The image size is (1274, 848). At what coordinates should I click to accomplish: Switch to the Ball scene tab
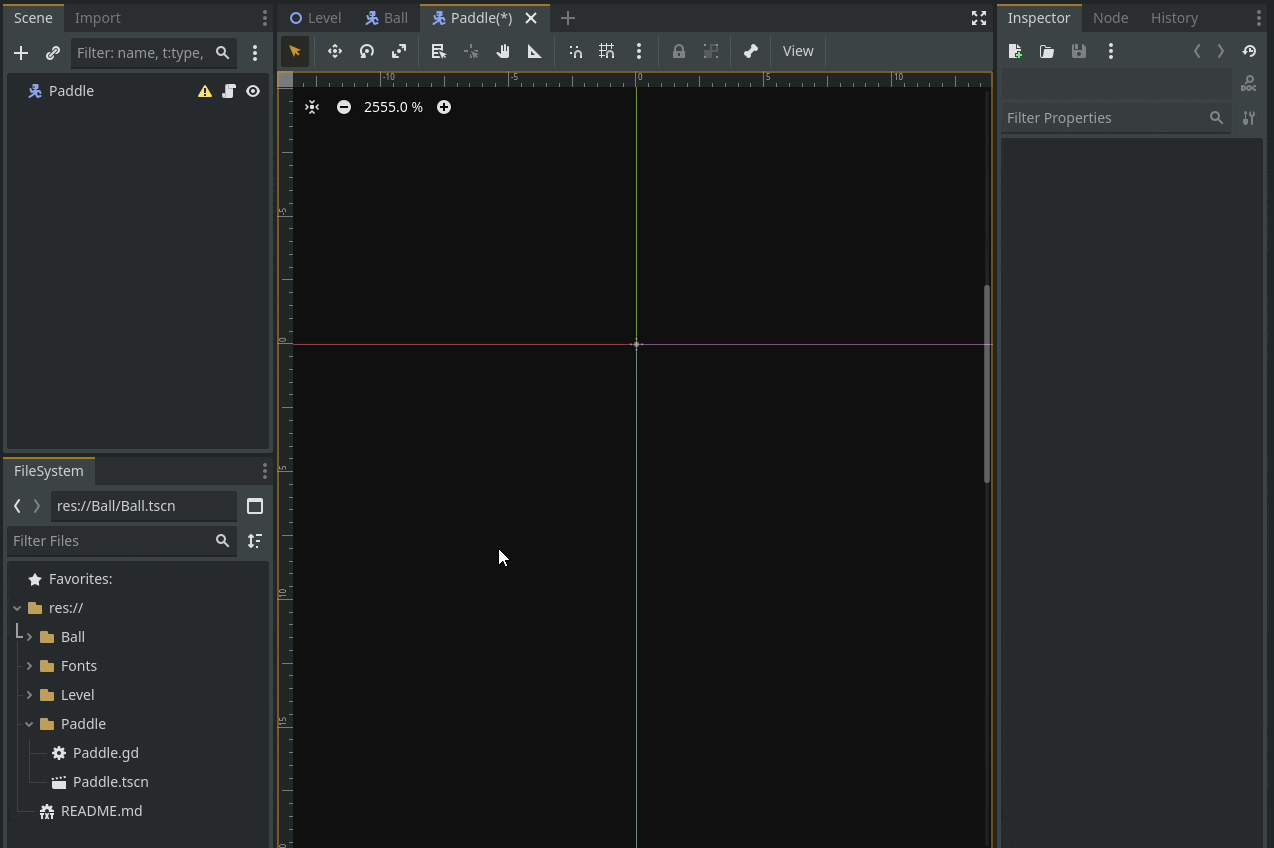[x=386, y=18]
